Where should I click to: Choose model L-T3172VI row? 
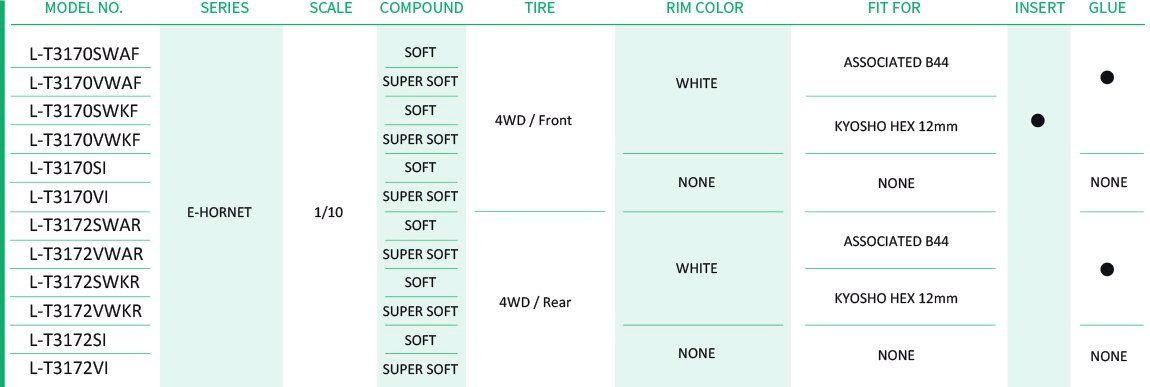(69, 369)
